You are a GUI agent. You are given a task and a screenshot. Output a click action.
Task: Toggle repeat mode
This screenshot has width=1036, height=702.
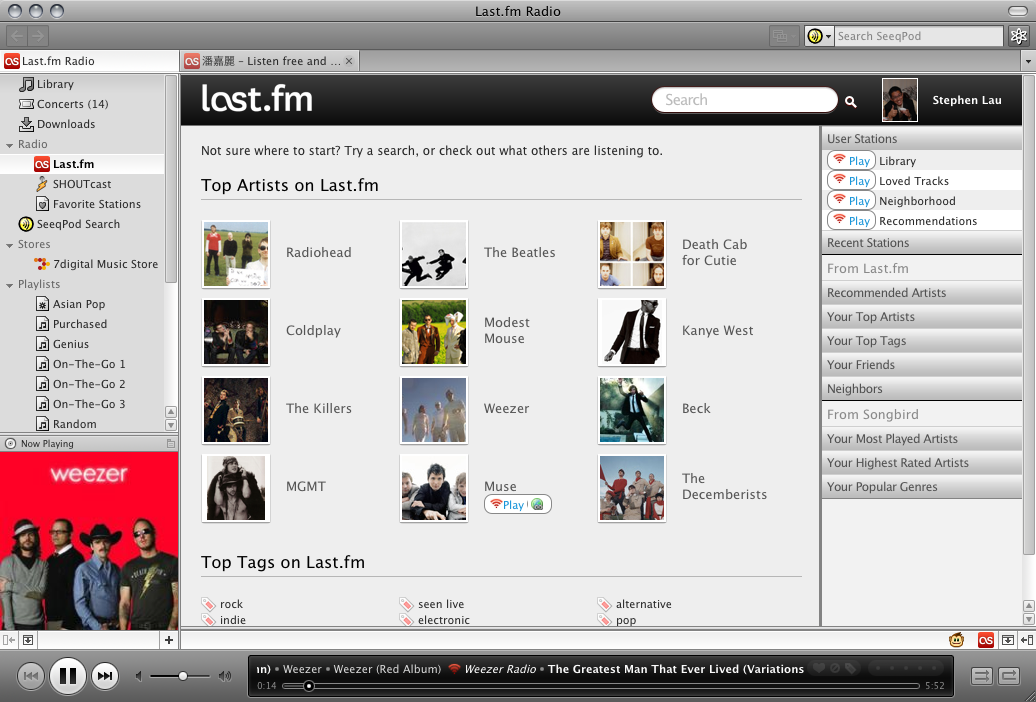[x=1010, y=676]
